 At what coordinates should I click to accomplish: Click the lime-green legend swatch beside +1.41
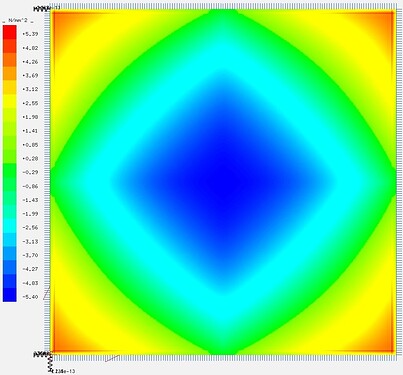click(10, 129)
